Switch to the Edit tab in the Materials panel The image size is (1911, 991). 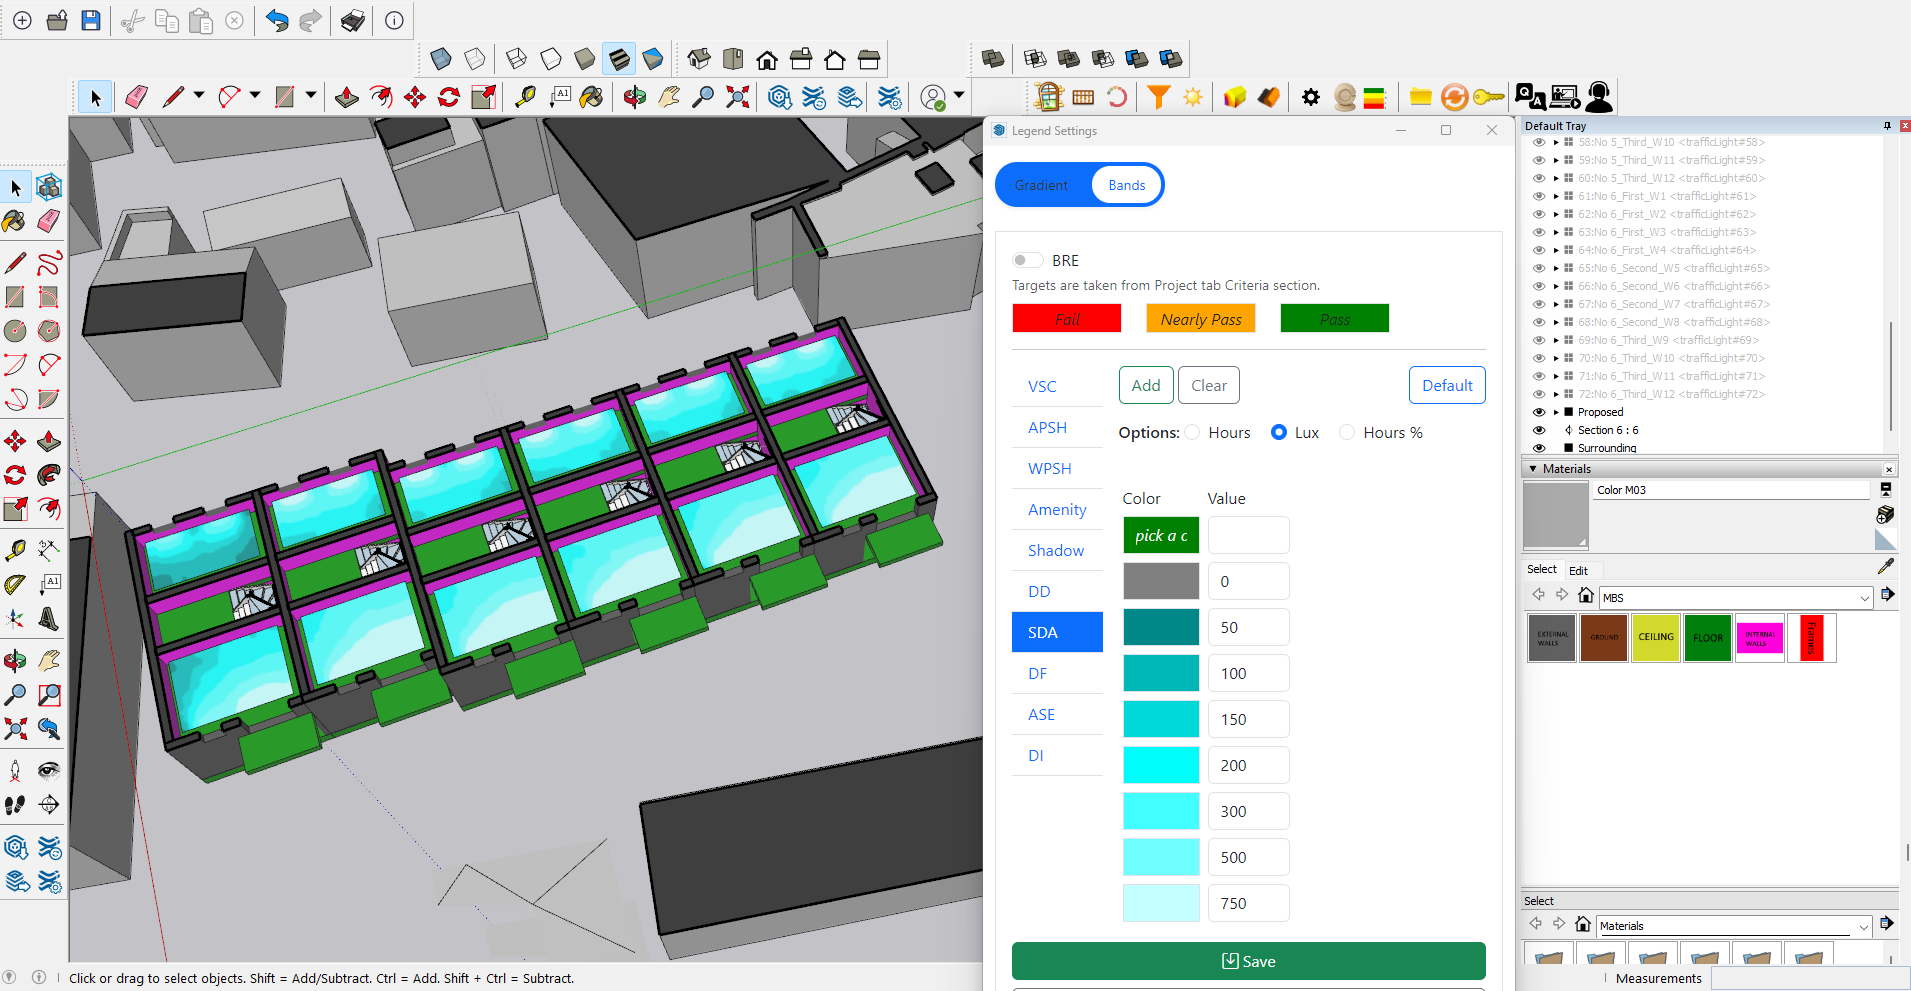(x=1578, y=569)
